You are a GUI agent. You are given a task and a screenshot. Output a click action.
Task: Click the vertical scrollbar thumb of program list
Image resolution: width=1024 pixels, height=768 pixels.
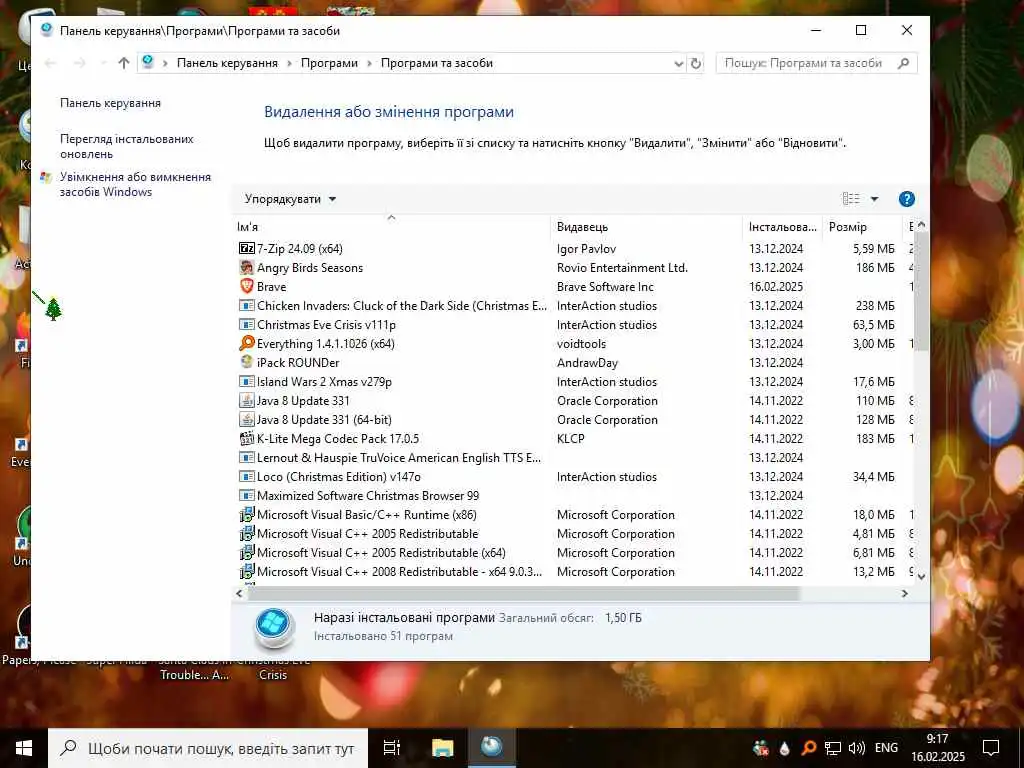tap(921, 292)
